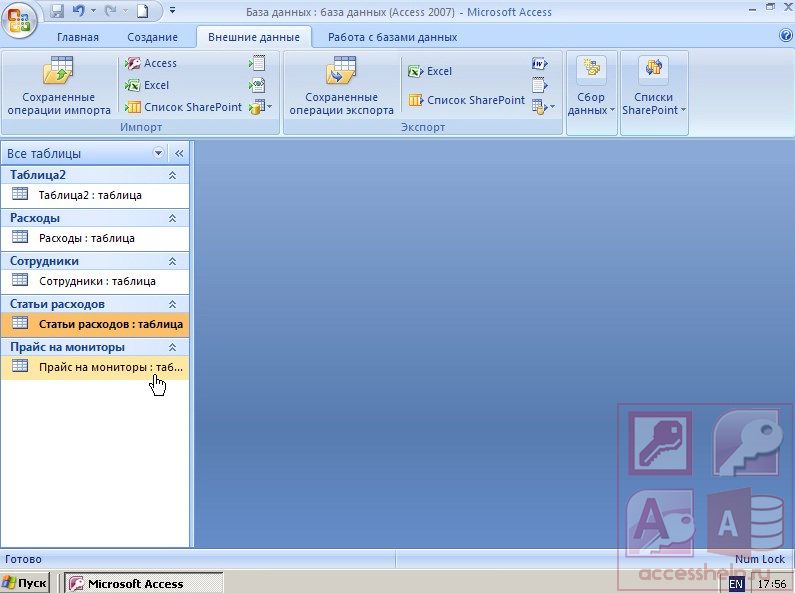Open Customize Quick Access Toolbar menu
This screenshot has height=593, width=795.
coord(172,11)
